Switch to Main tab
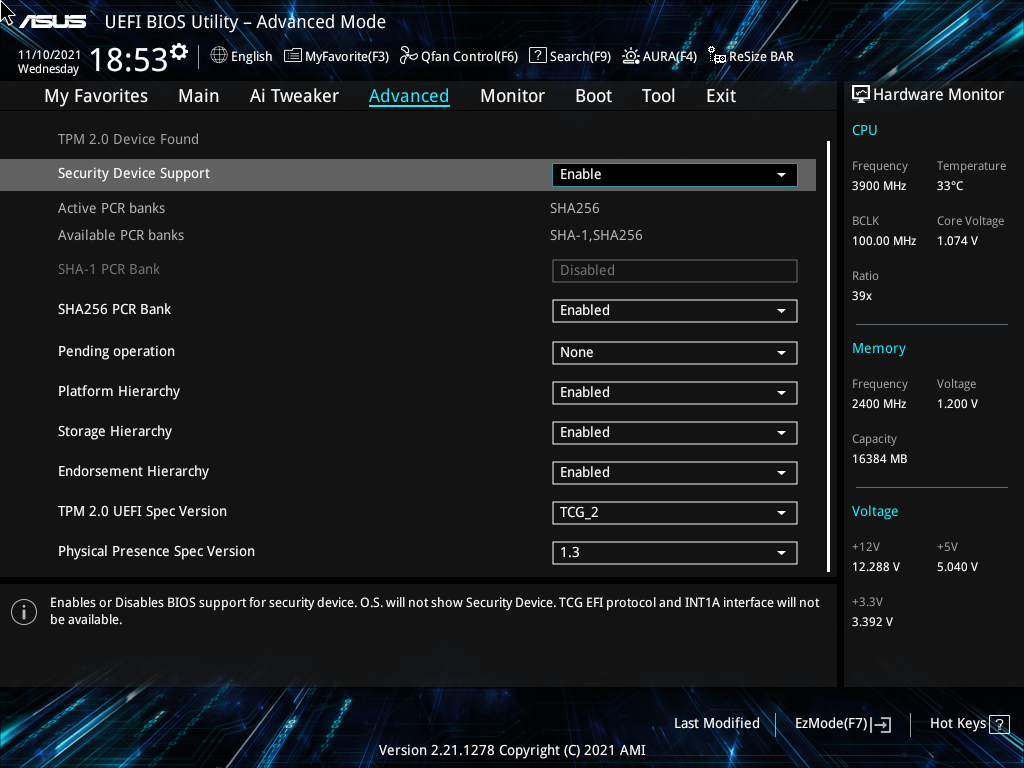The width and height of the screenshot is (1024, 768). (199, 96)
